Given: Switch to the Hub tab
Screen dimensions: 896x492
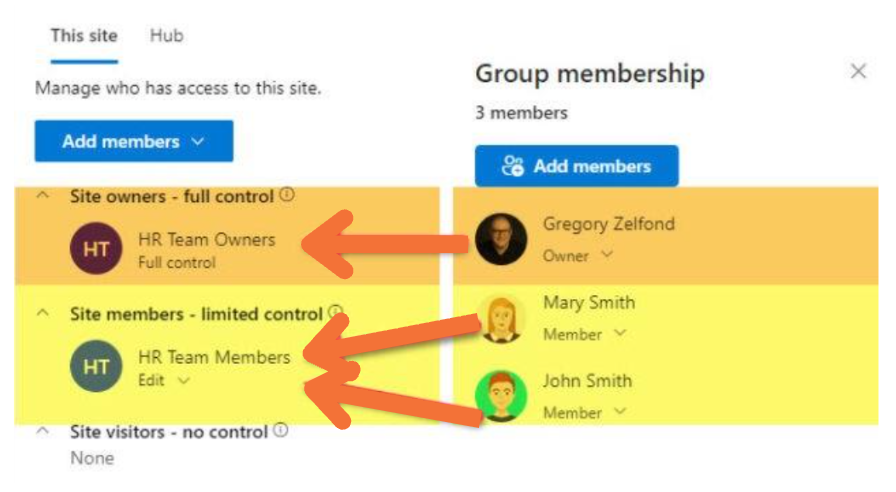Looking at the screenshot, I should (x=166, y=36).
